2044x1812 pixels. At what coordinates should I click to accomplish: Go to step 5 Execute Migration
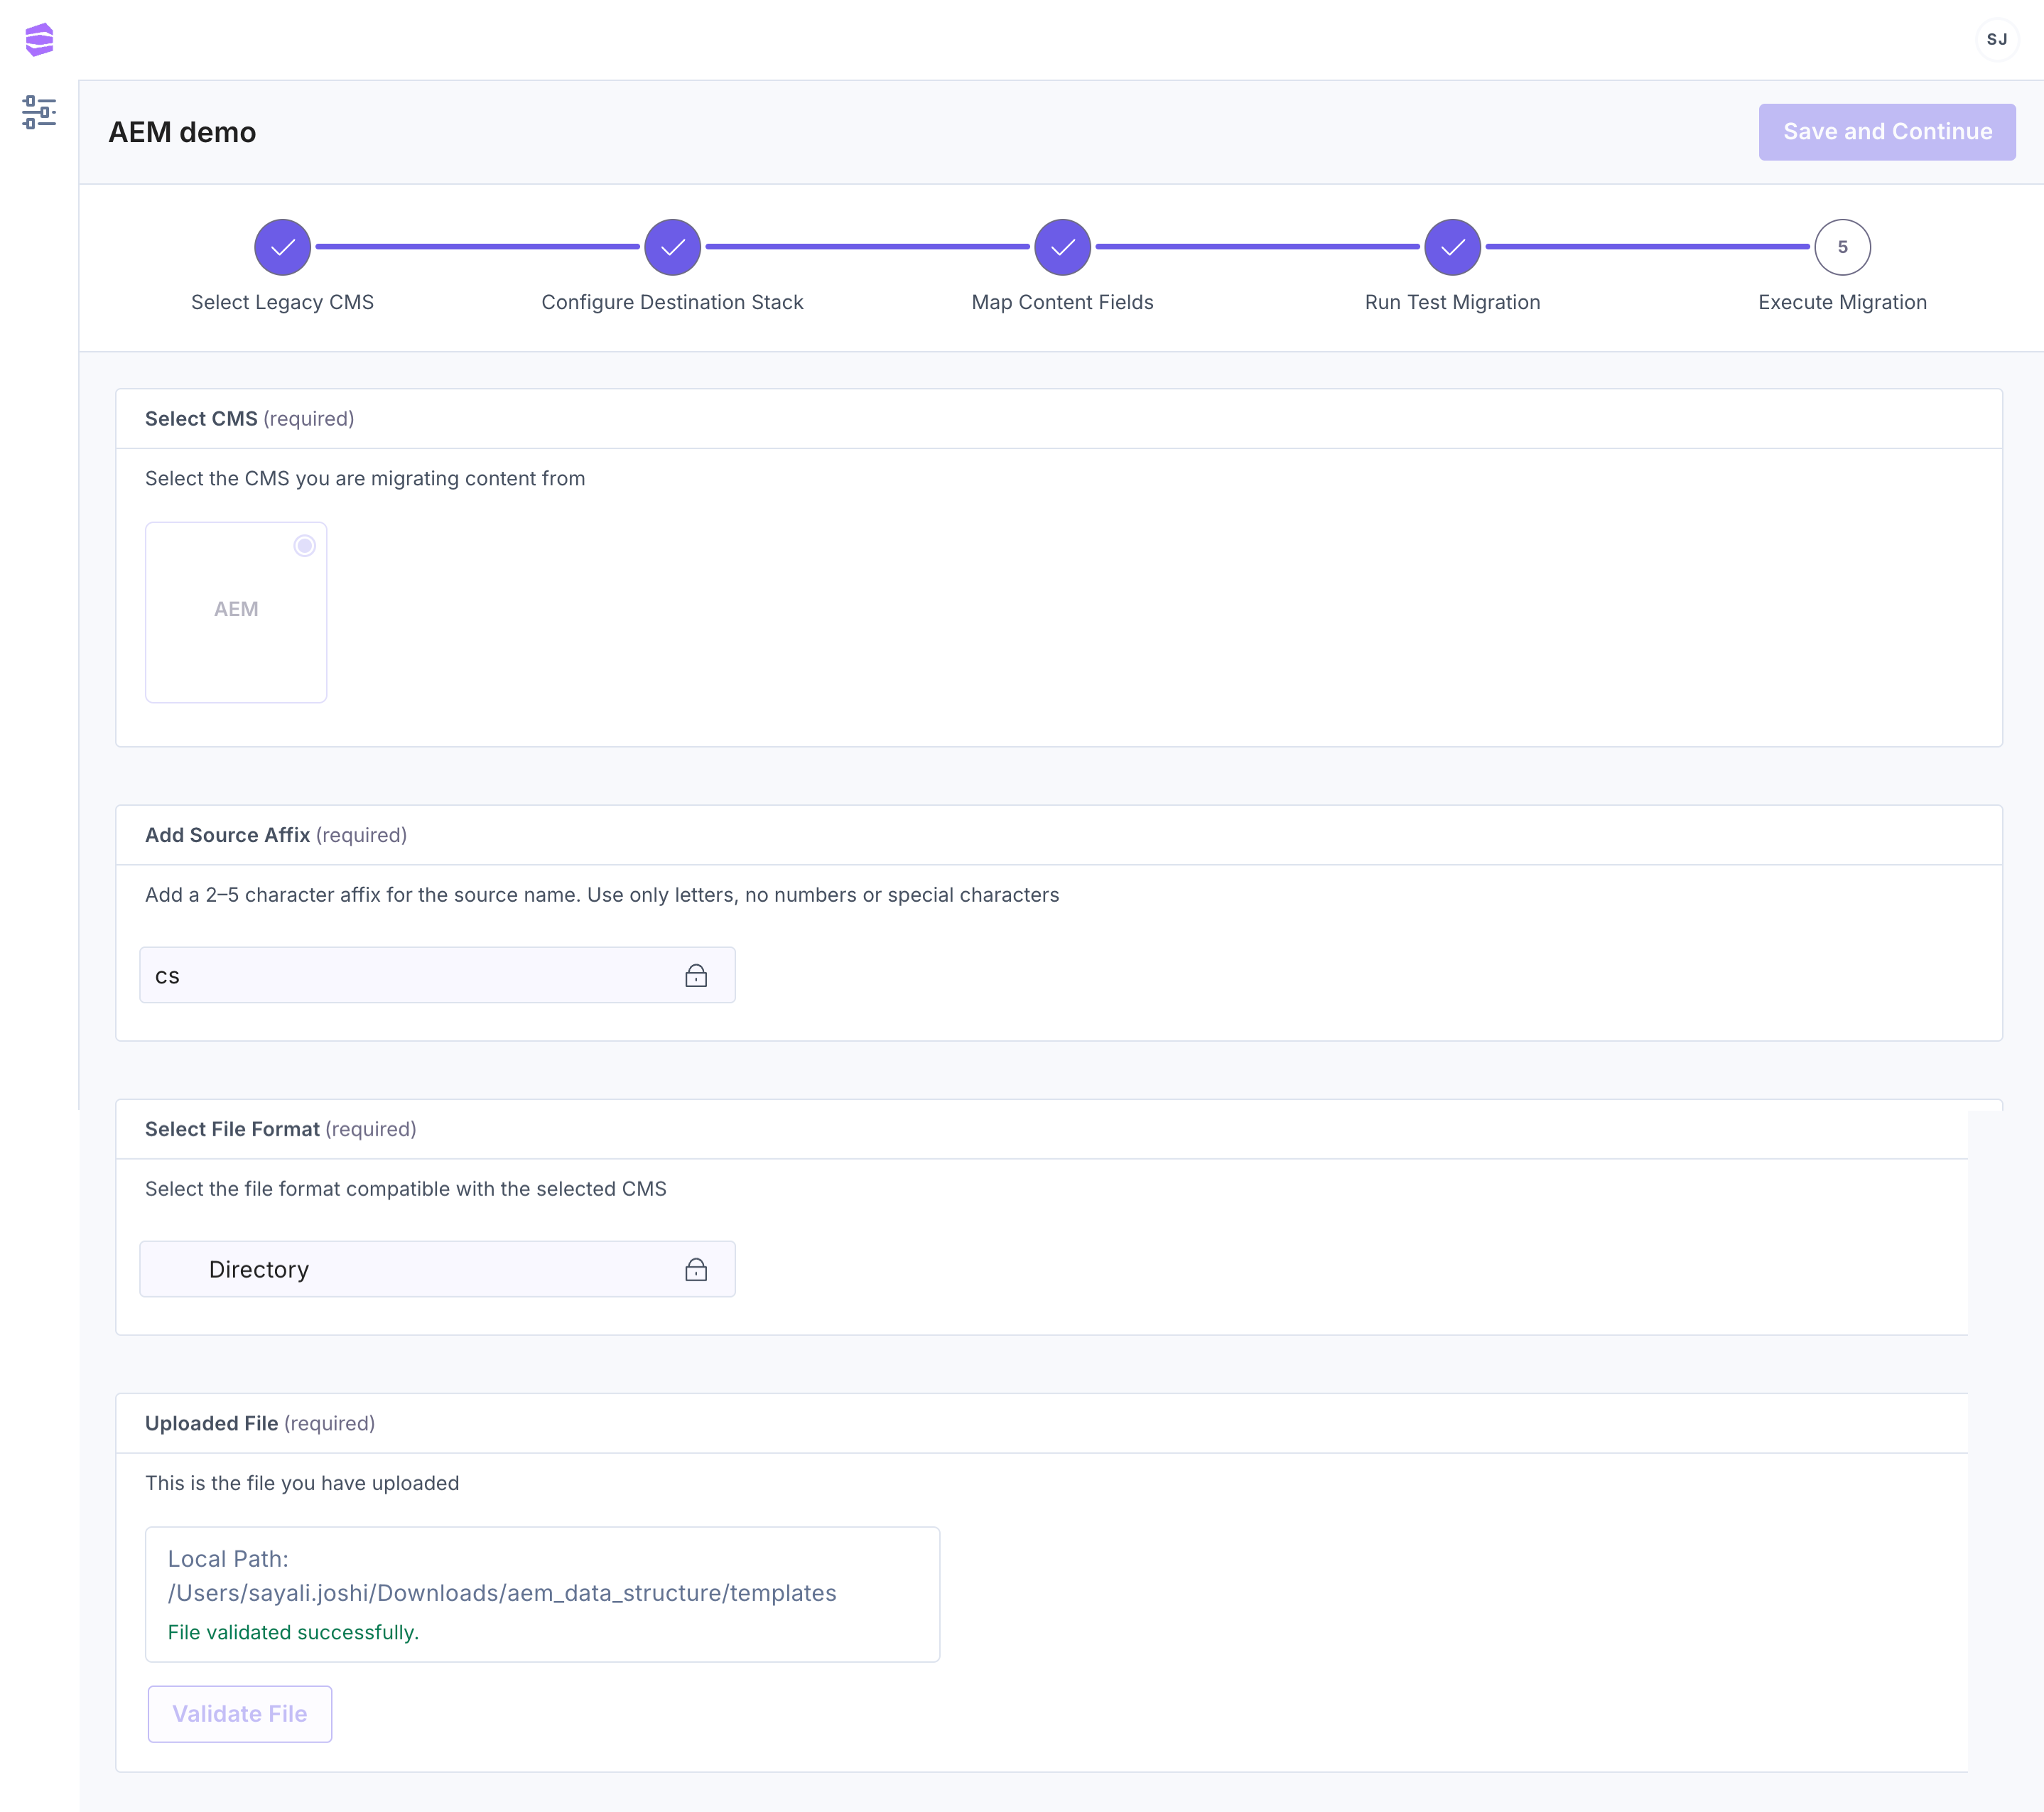pyautogui.click(x=1842, y=247)
